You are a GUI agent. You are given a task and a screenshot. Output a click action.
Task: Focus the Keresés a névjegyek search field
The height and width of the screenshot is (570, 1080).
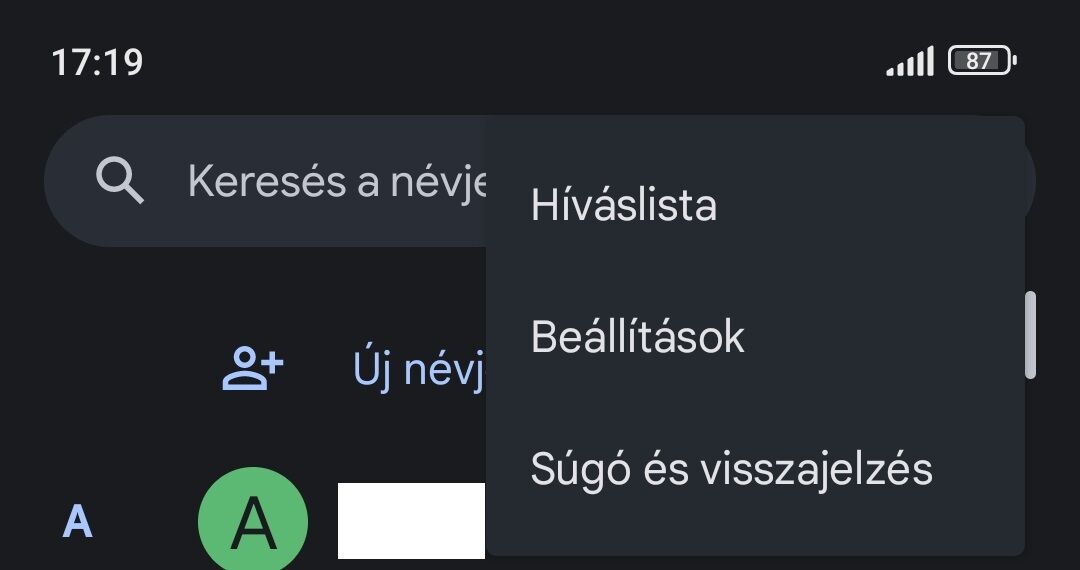coord(265,181)
